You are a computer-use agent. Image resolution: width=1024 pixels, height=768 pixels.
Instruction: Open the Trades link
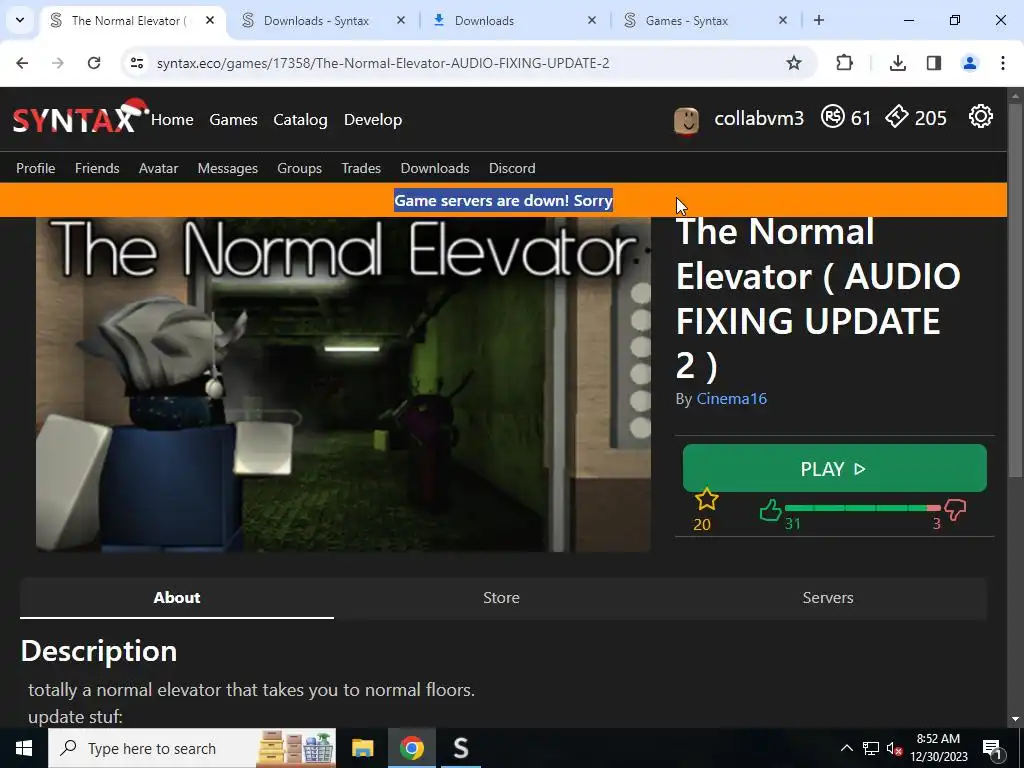pos(361,168)
